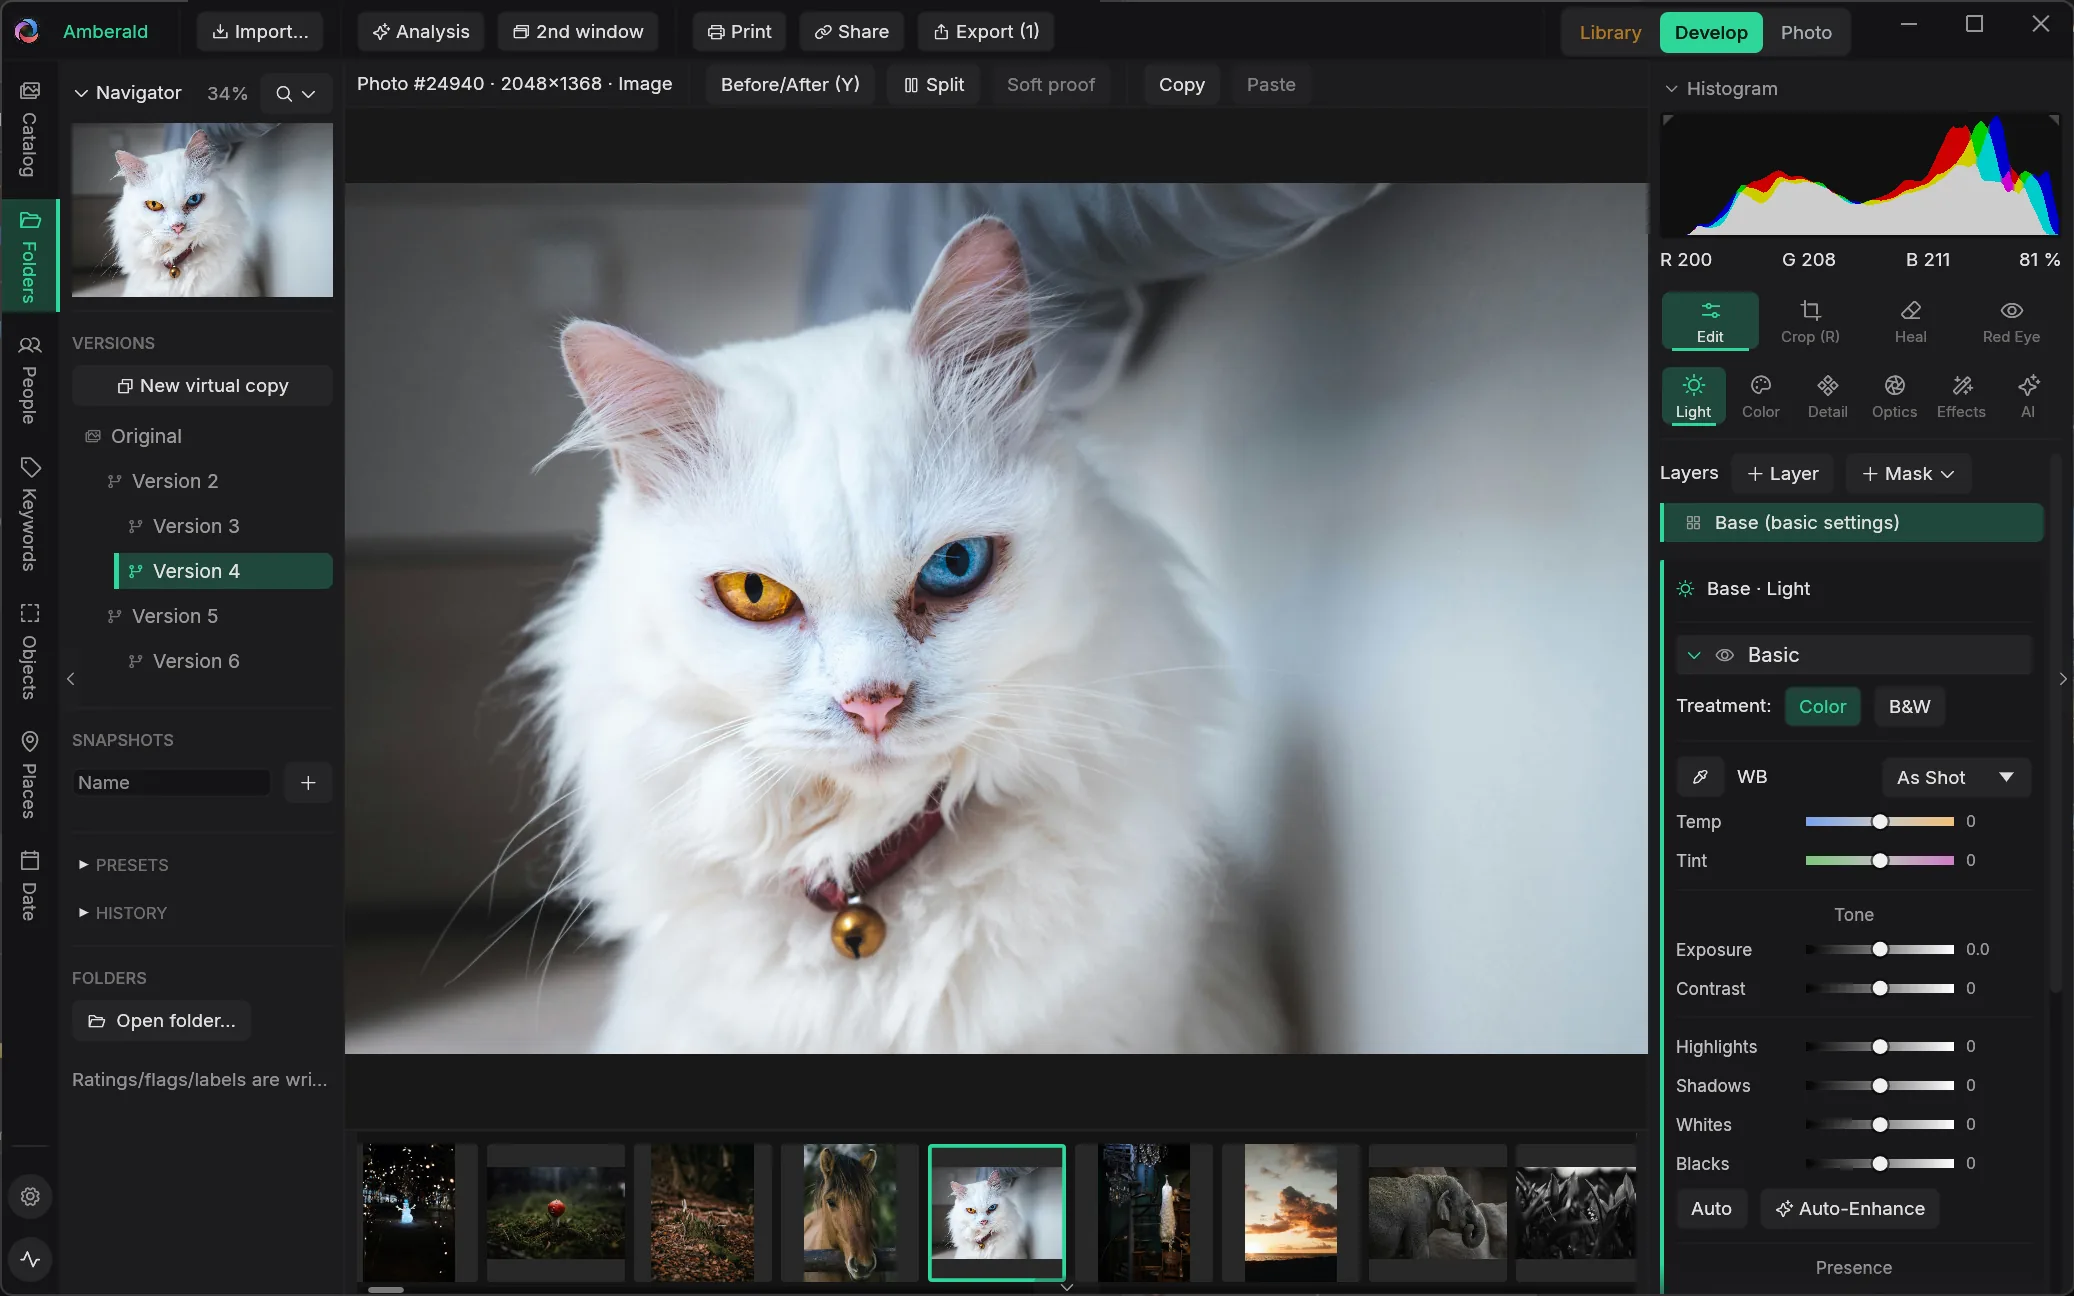The height and width of the screenshot is (1296, 2074).
Task: Open the Mask dropdown
Action: [x=1908, y=473]
